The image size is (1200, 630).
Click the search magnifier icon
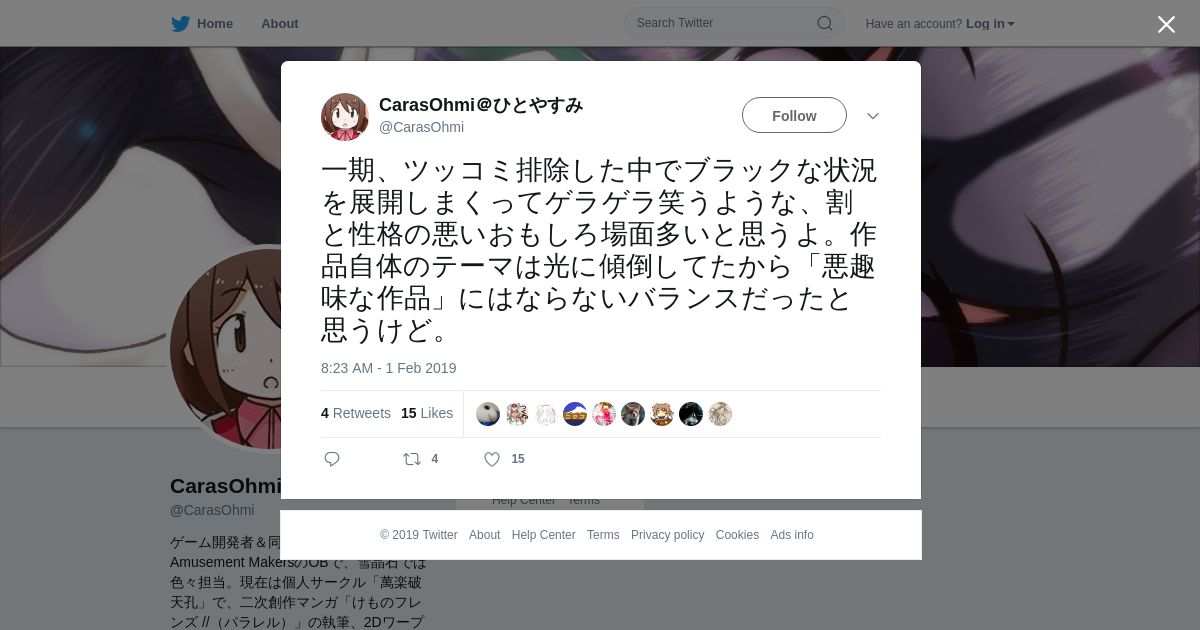point(825,23)
